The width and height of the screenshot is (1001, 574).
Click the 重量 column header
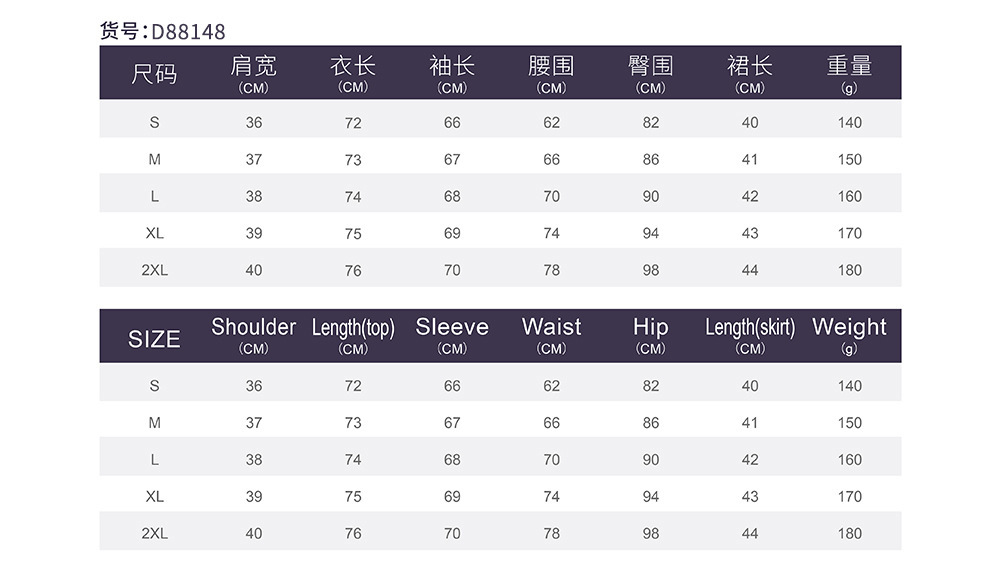point(849,73)
